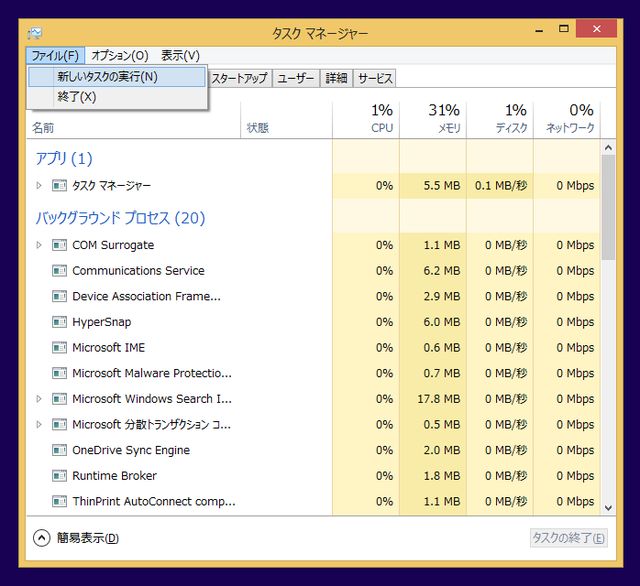Click the タスクの終了(E) button
This screenshot has width=640, height=586.
(x=569, y=538)
